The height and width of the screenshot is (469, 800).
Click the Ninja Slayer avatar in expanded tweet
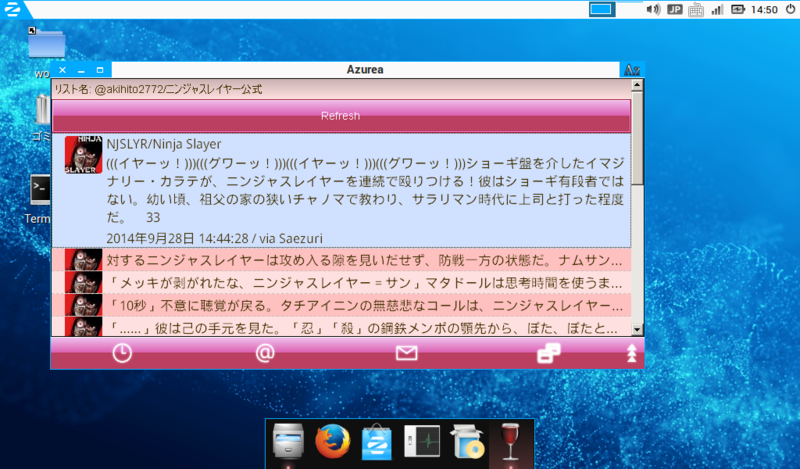pos(83,155)
